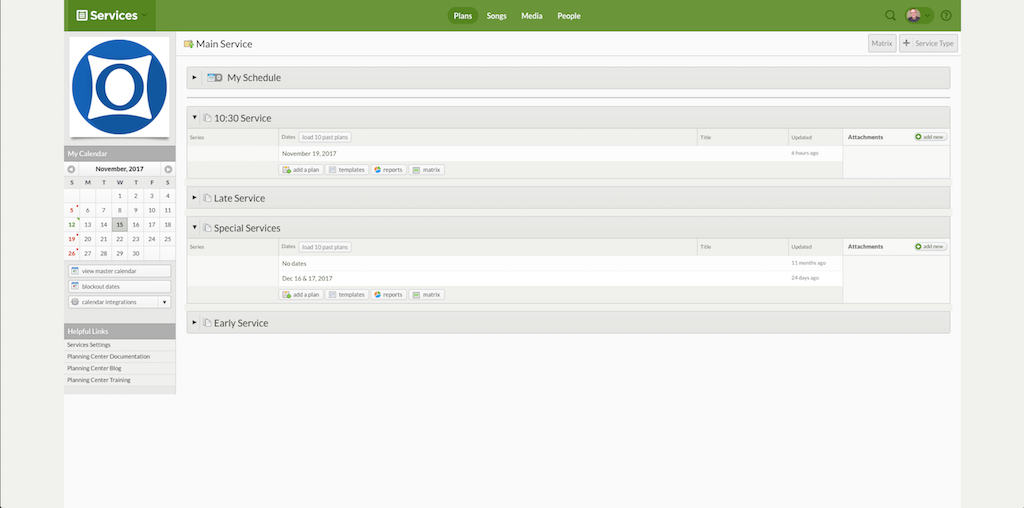Add new attachment to 10:30 Service
1024x508 pixels.
tap(931, 137)
